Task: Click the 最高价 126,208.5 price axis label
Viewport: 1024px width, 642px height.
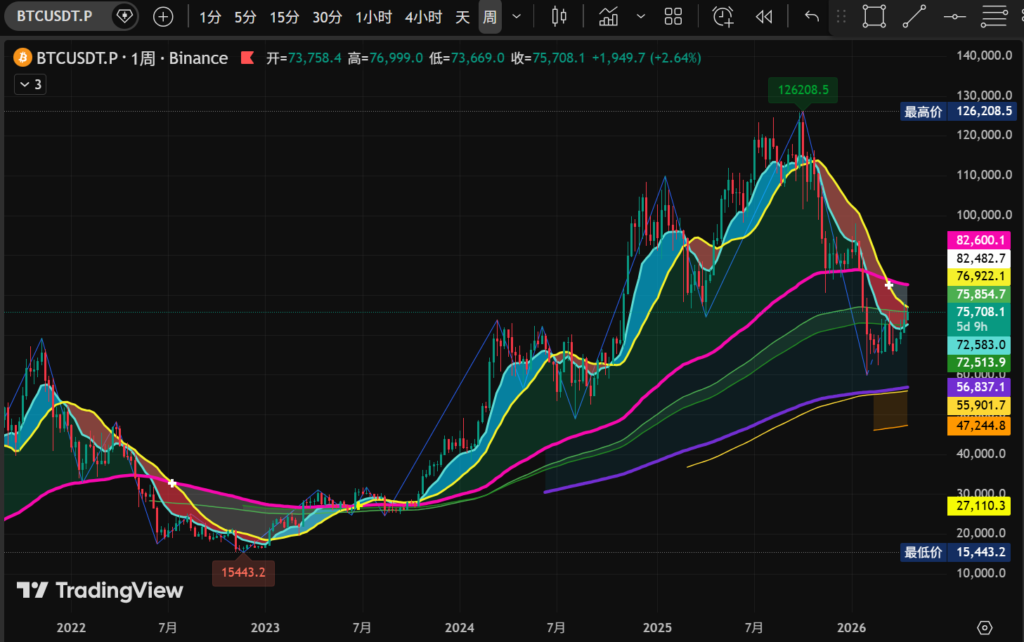Action: [x=958, y=112]
